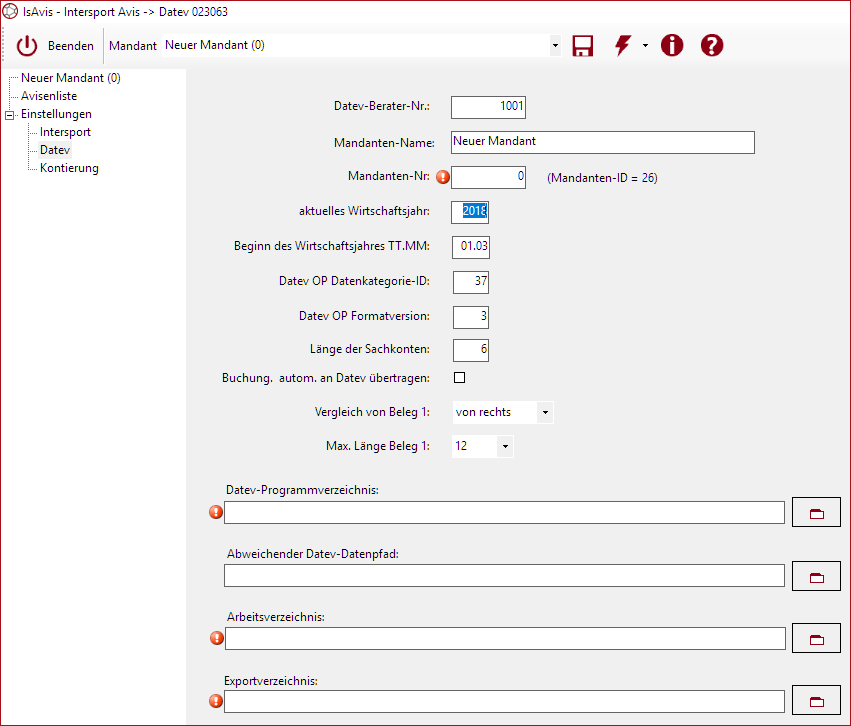Click the error icon beside Mandanten-Nr
This screenshot has width=851, height=726.
[443, 177]
